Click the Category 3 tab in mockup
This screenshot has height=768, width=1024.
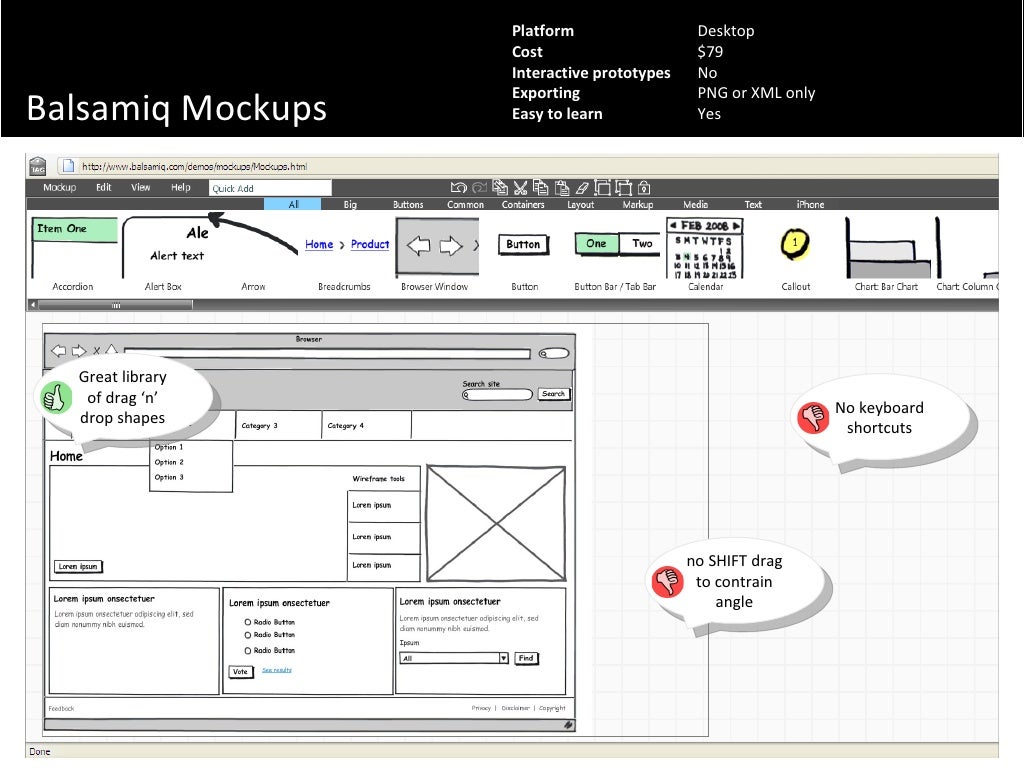pos(279,425)
